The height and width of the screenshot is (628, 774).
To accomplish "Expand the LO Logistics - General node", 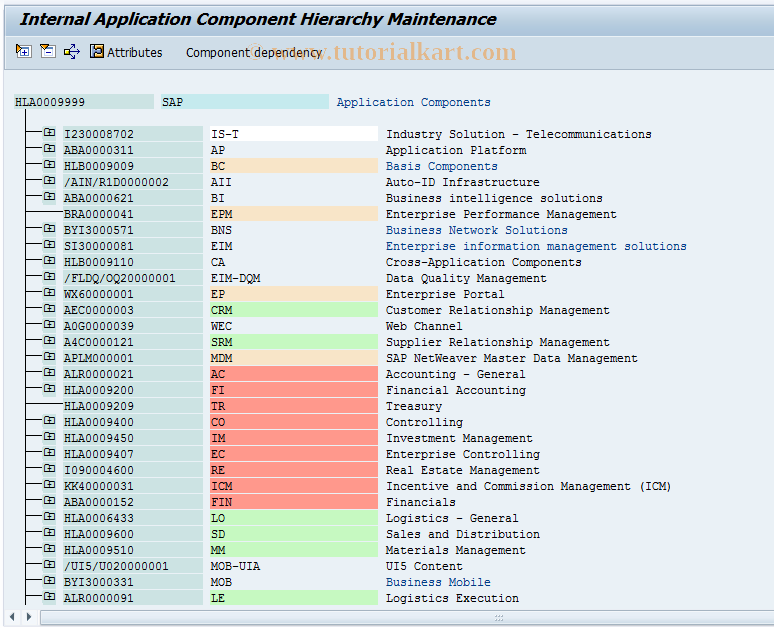I will tap(49, 516).
